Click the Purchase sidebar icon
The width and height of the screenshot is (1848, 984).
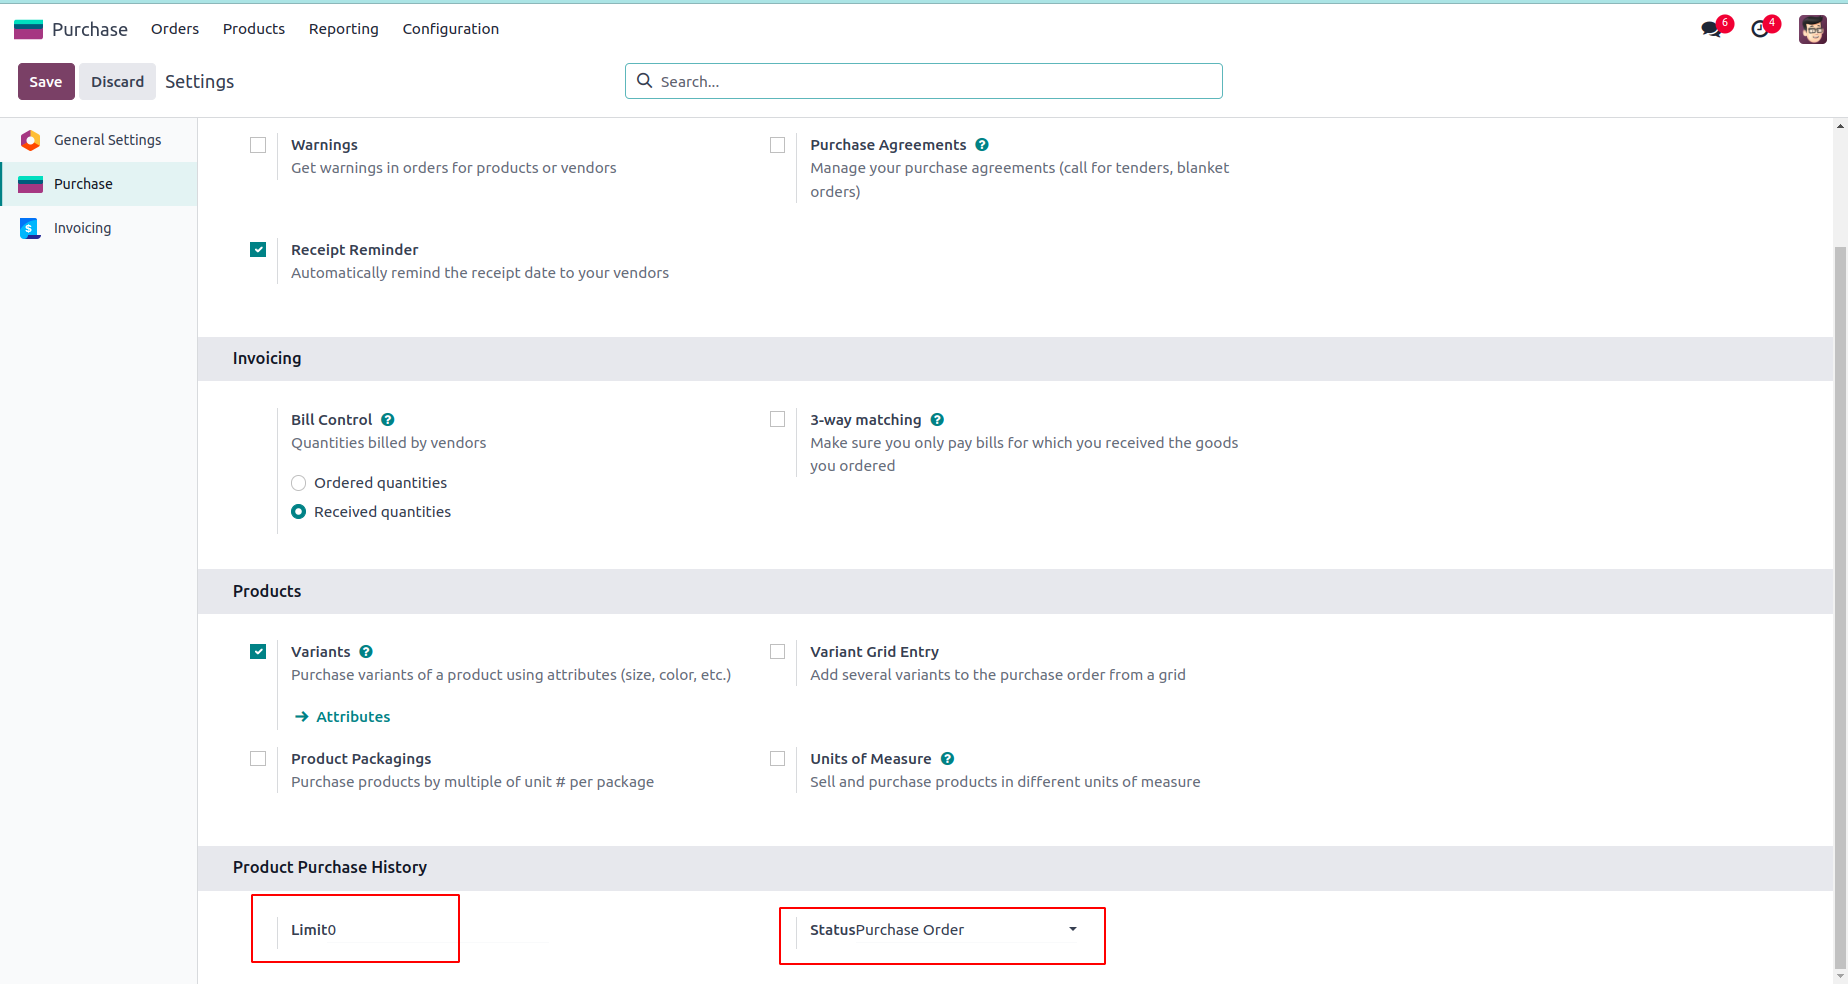click(x=31, y=184)
